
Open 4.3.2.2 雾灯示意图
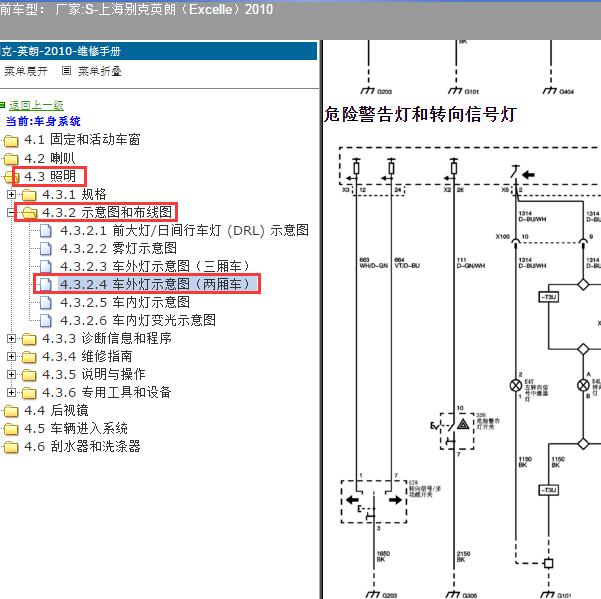[x=118, y=248]
